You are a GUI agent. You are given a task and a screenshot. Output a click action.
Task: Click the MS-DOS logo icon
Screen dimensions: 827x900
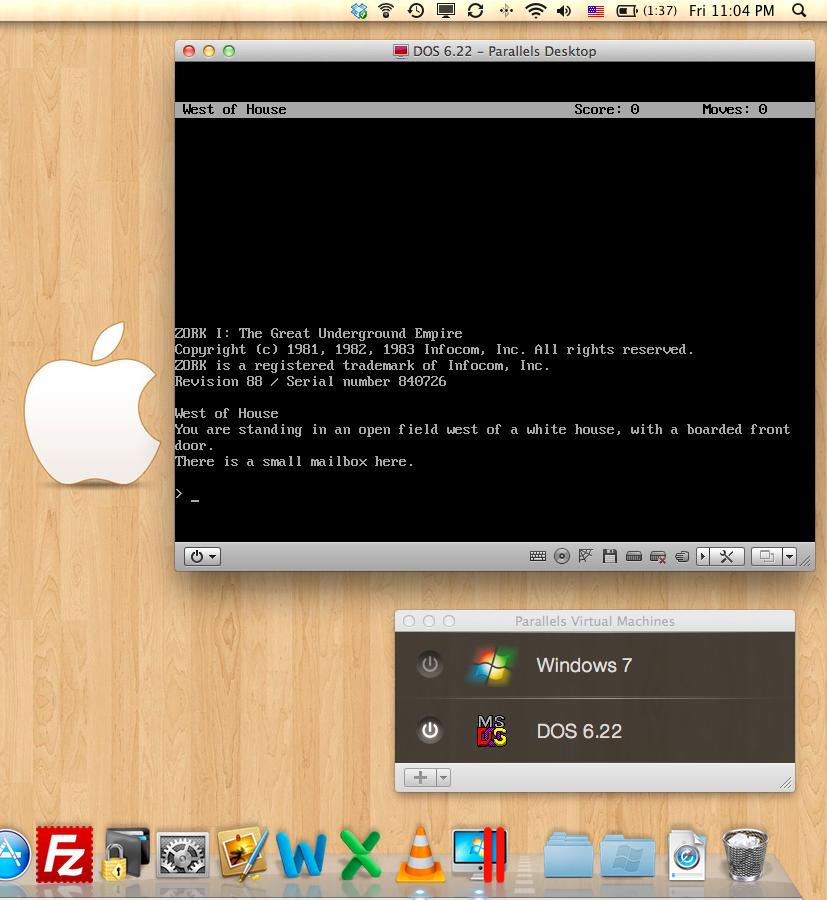(x=492, y=730)
